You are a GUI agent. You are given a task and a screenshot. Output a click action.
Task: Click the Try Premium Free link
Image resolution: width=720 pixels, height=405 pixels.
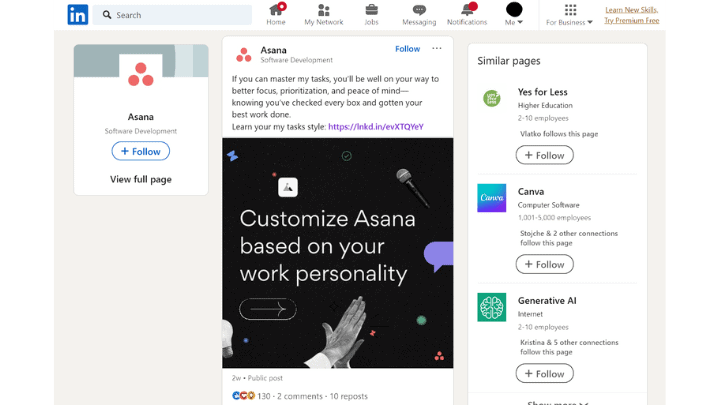631,20
